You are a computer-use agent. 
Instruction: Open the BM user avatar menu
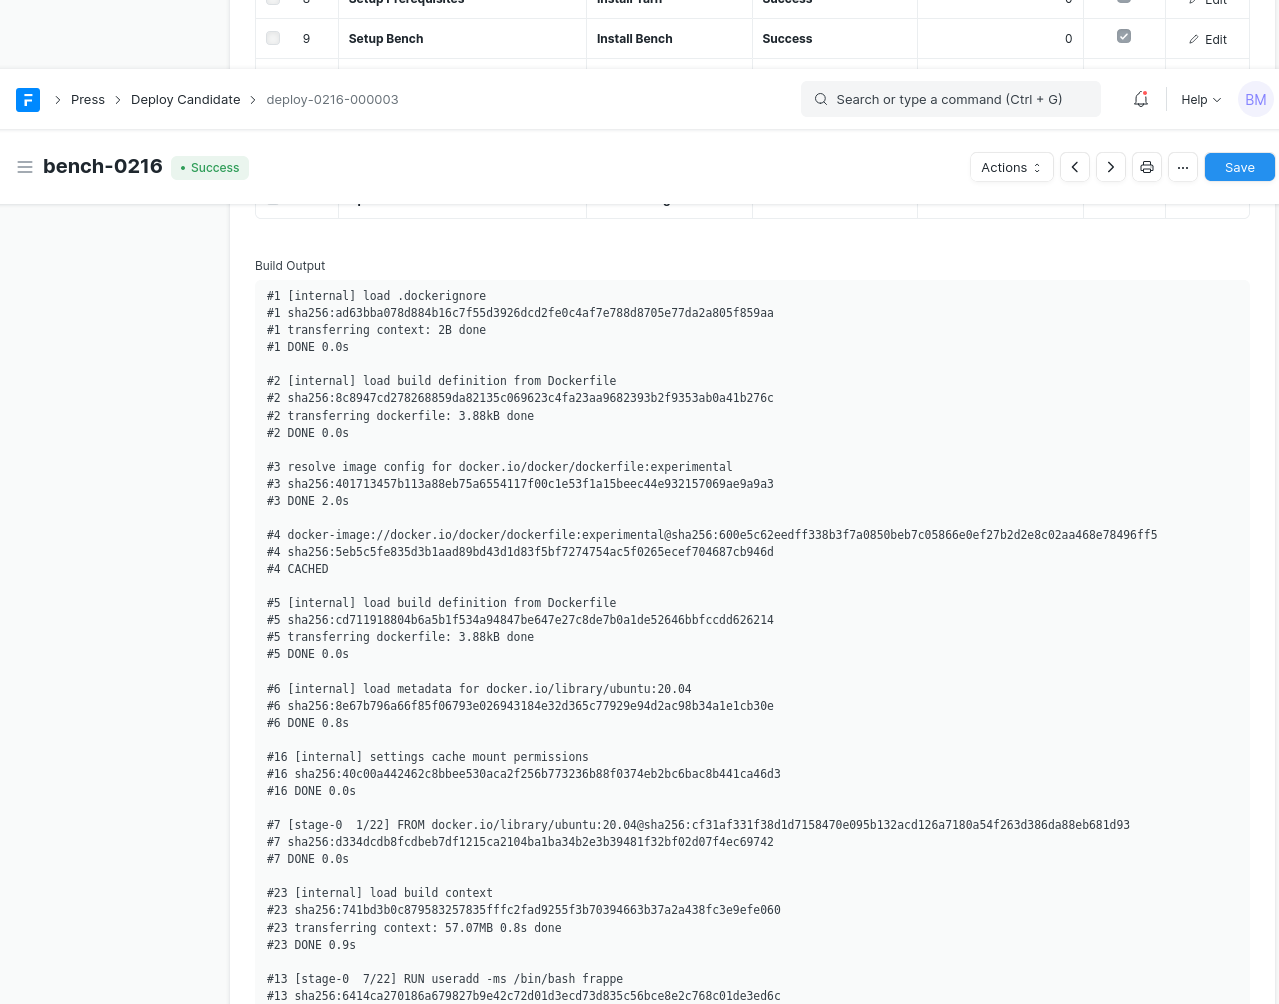(1254, 99)
